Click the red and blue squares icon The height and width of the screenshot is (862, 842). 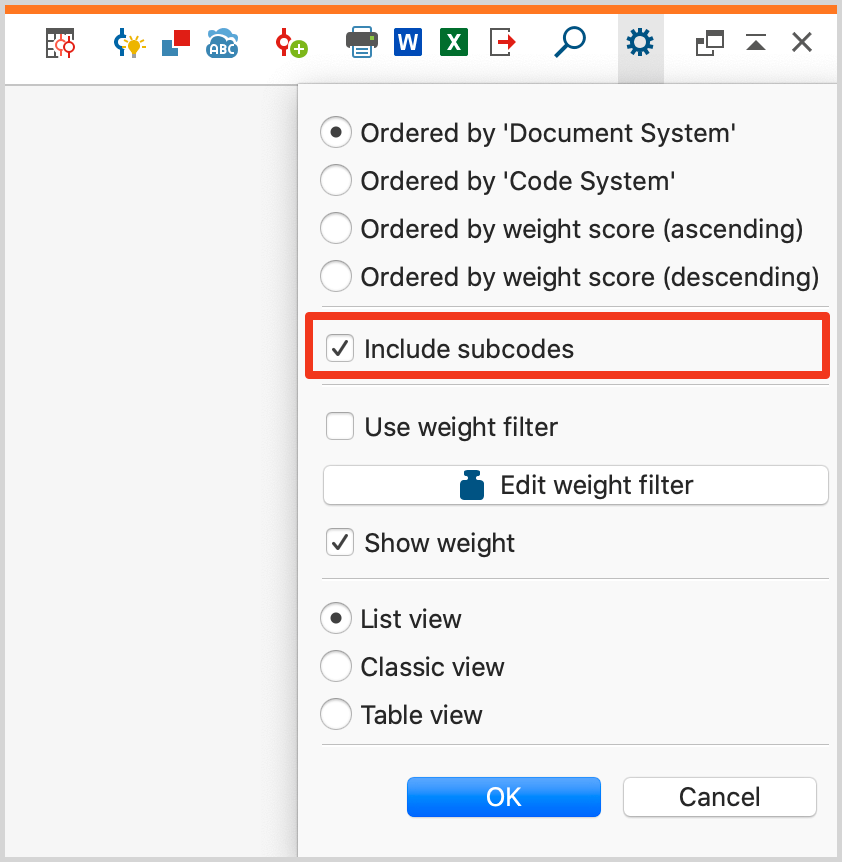pos(176,43)
